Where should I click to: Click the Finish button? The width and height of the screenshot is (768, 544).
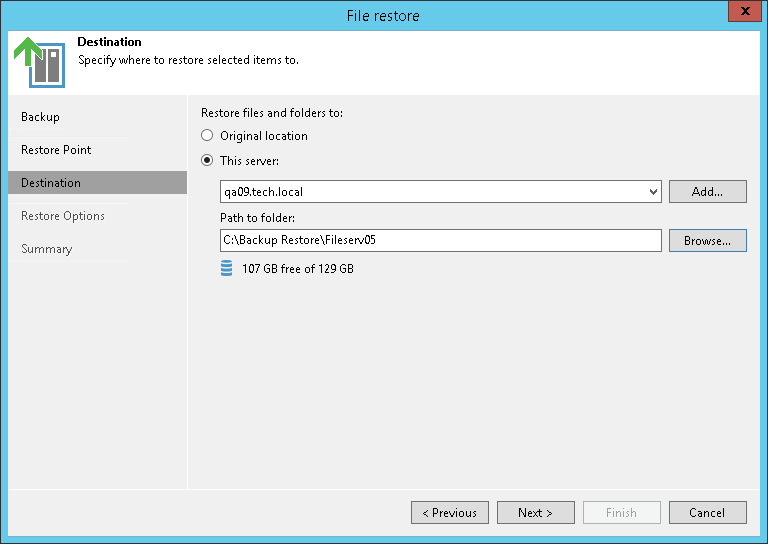(x=621, y=513)
